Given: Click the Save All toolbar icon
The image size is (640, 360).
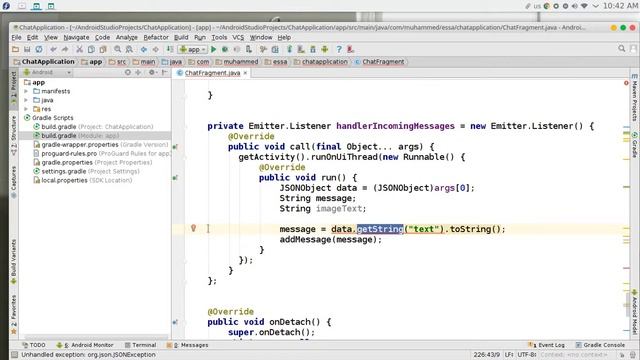Looking at the screenshot, I should click(x=27, y=49).
